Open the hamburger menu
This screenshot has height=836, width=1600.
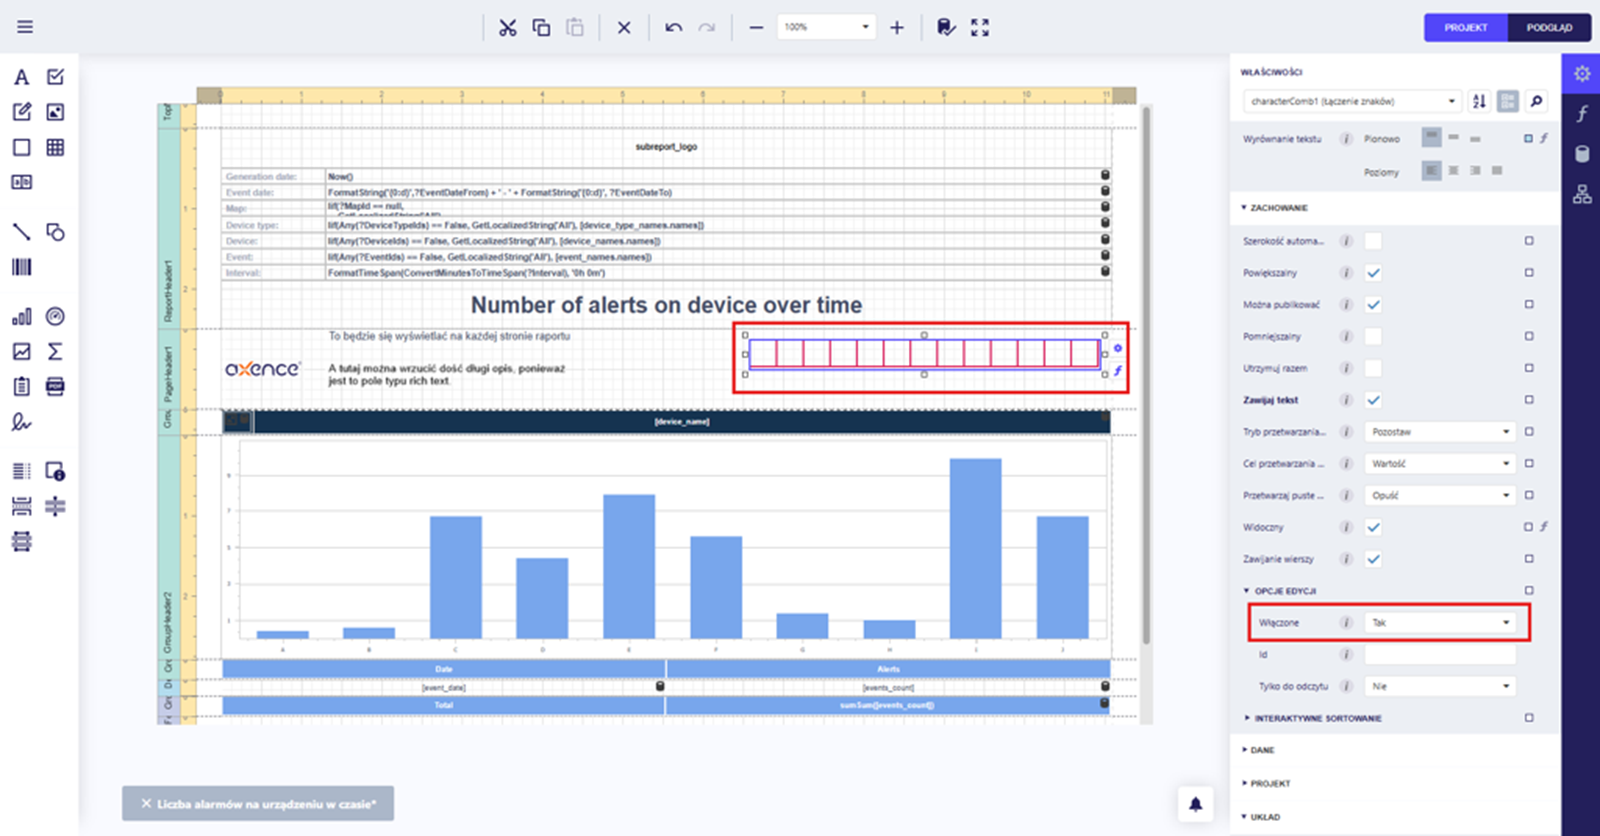coord(25,27)
